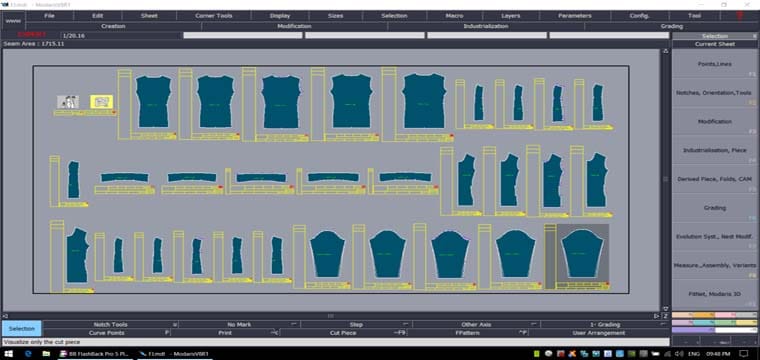760x360 pixels.
Task: Toggle No Mark option
Action: tap(239, 325)
